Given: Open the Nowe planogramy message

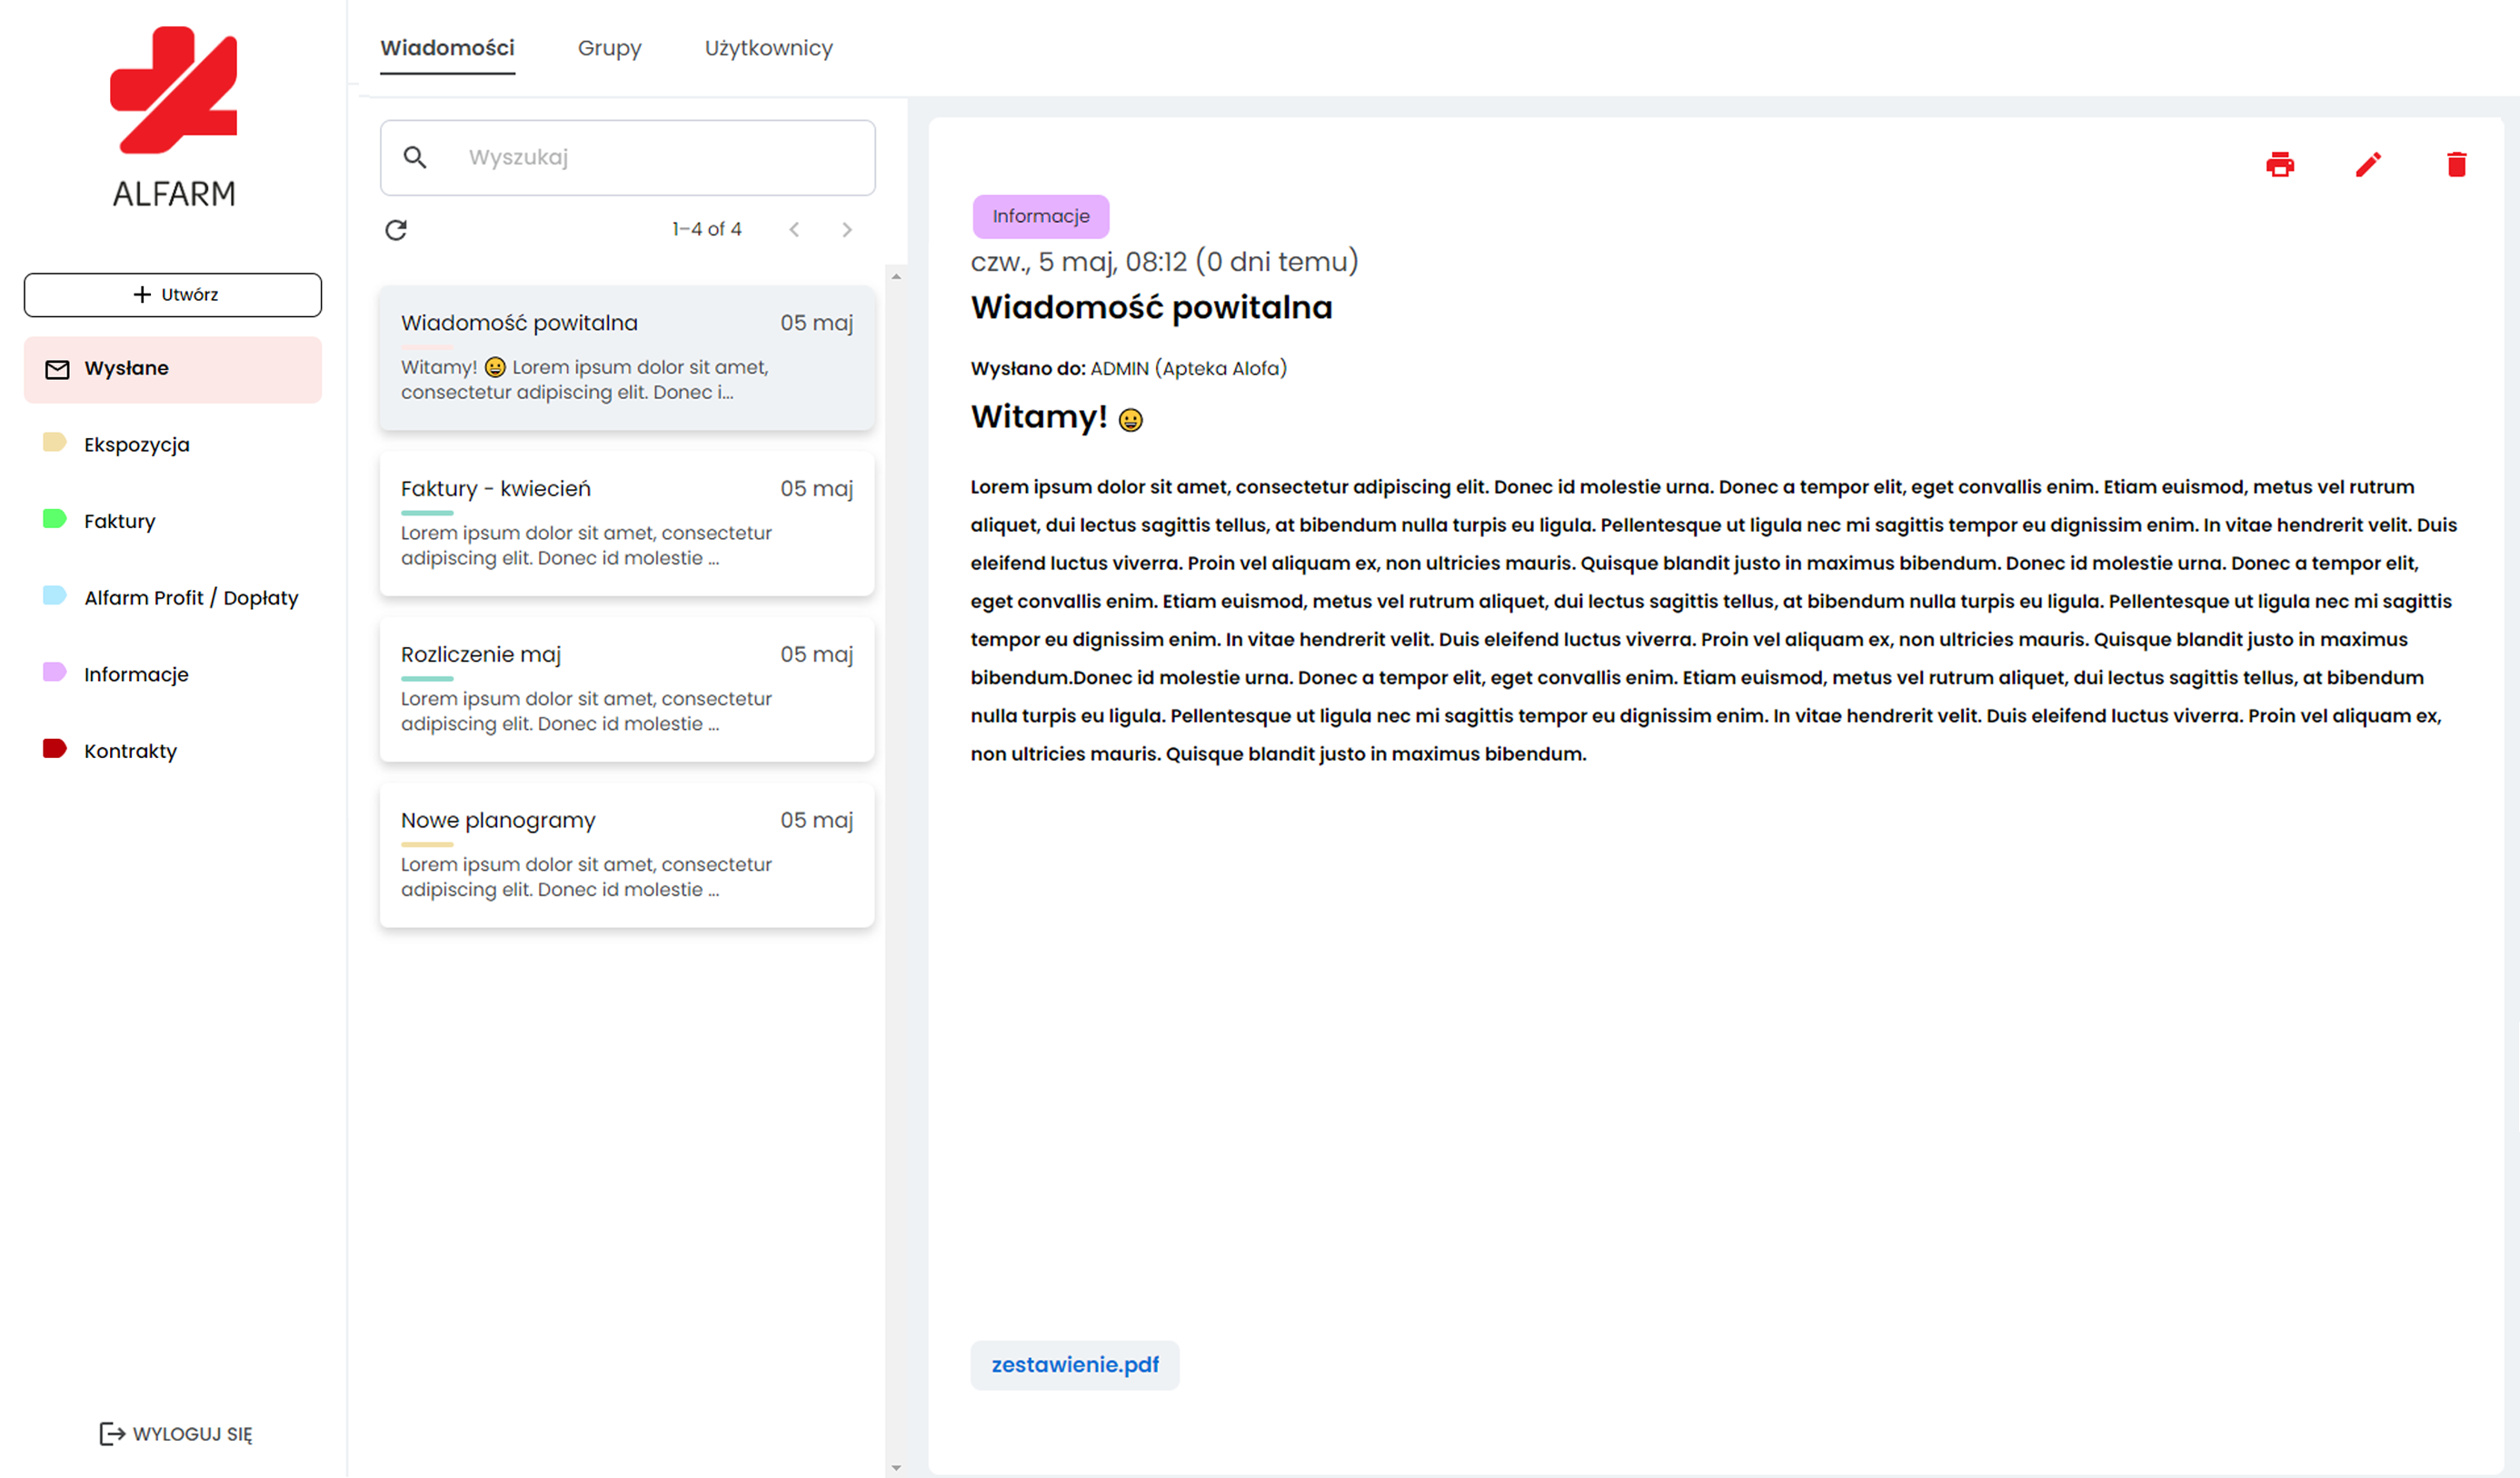Looking at the screenshot, I should [627, 854].
